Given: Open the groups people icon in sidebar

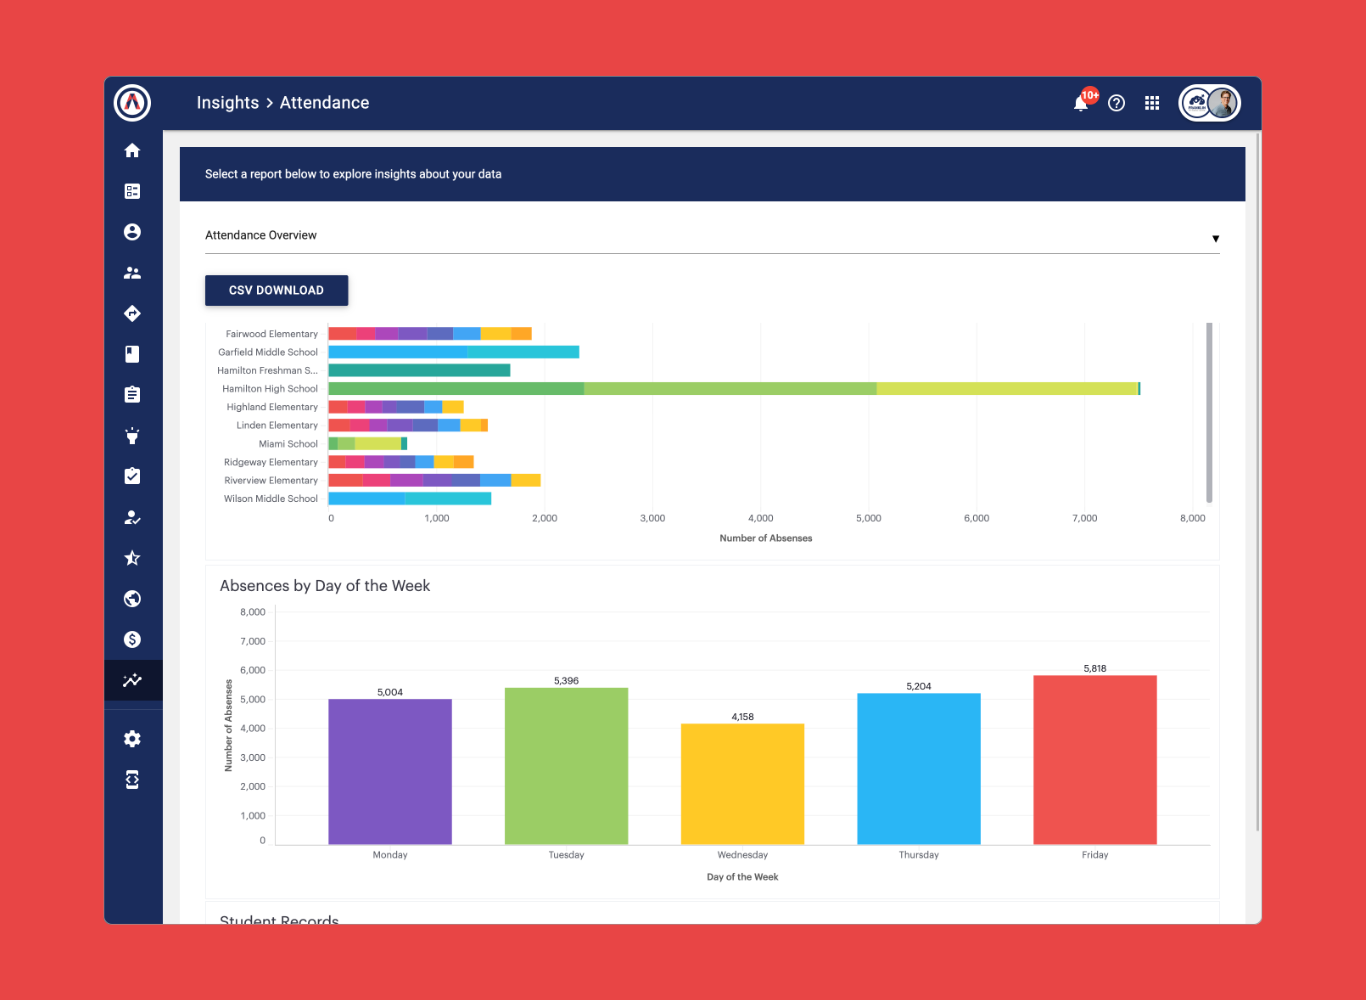Looking at the screenshot, I should (132, 273).
